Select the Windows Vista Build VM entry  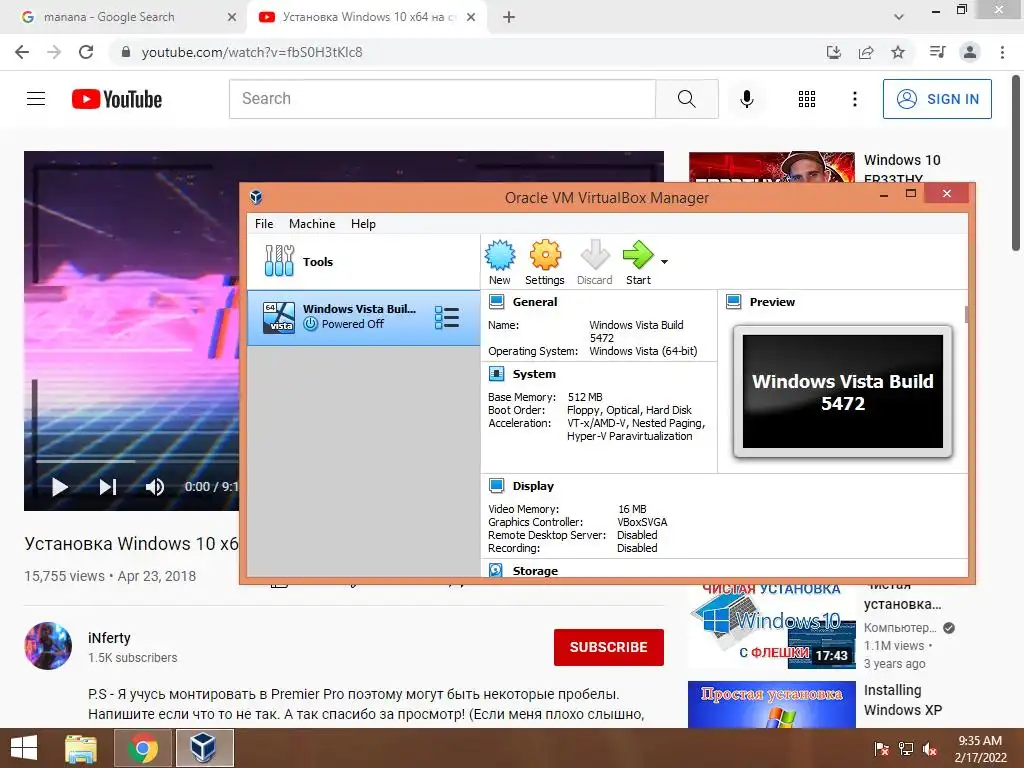(x=363, y=317)
